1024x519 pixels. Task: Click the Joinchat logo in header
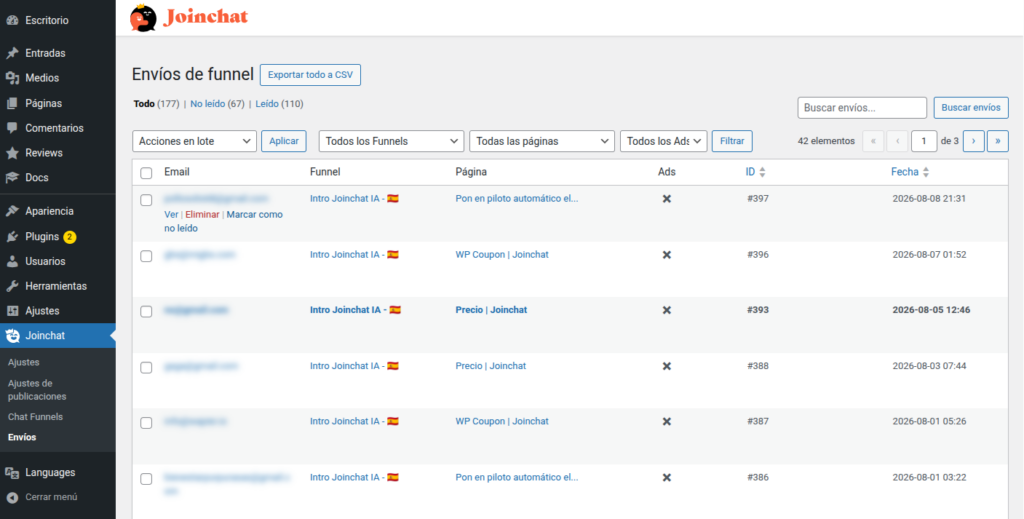189,18
